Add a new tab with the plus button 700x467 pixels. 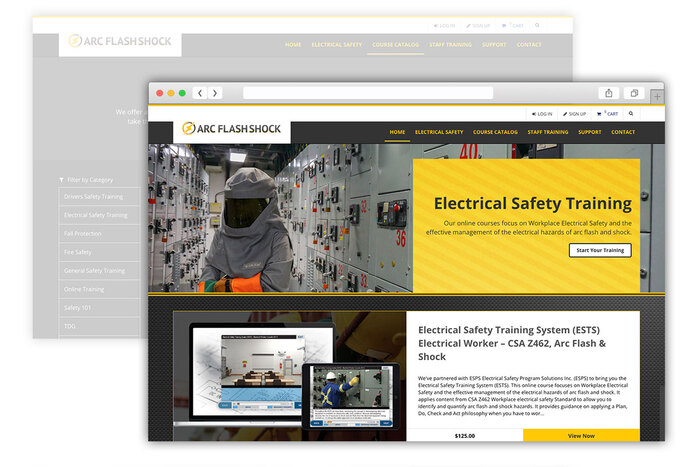click(x=657, y=96)
